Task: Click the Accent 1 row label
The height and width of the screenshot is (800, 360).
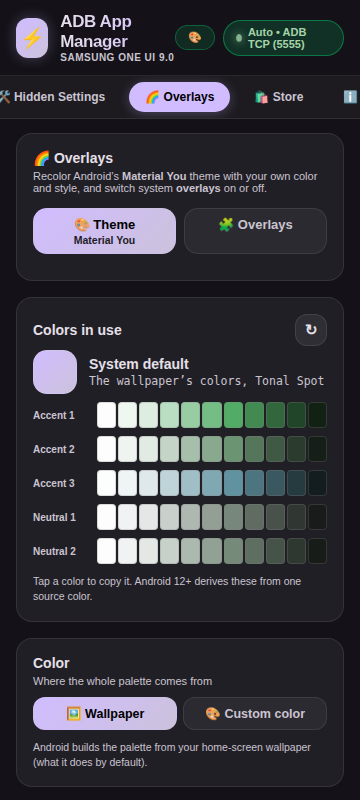Action: [x=54, y=415]
